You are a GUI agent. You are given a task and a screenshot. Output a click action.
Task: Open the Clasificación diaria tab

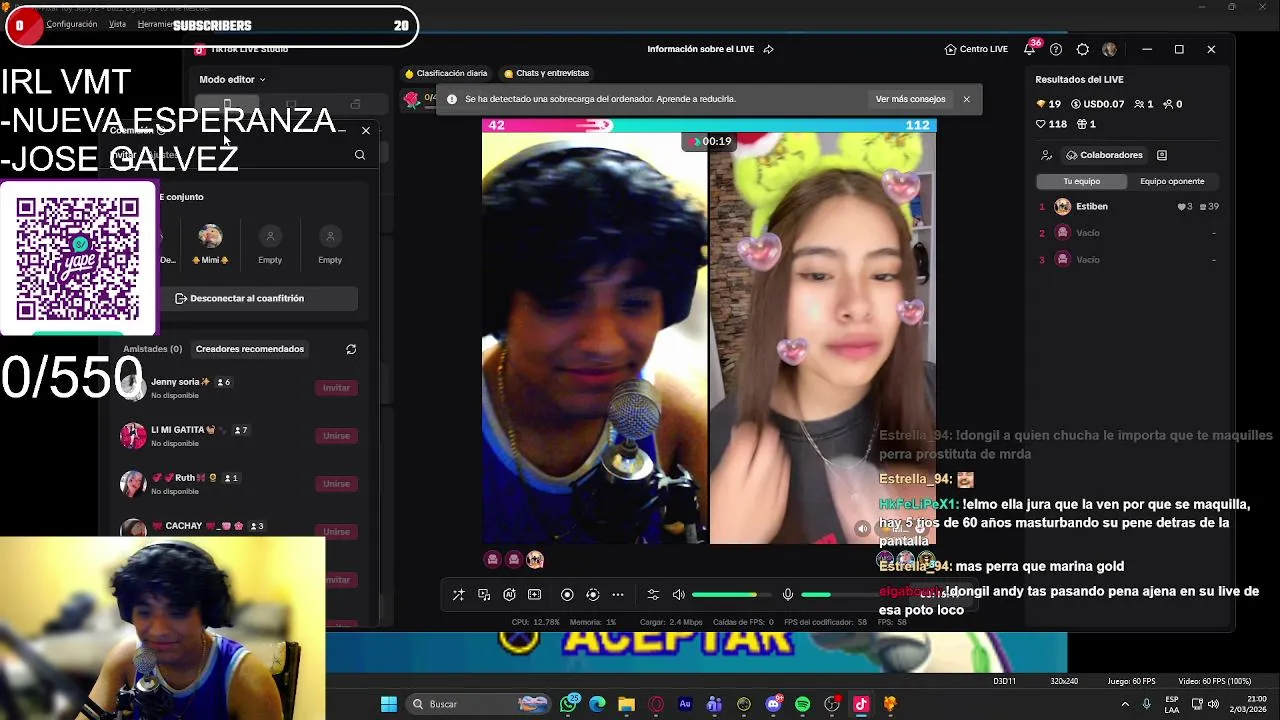click(446, 73)
